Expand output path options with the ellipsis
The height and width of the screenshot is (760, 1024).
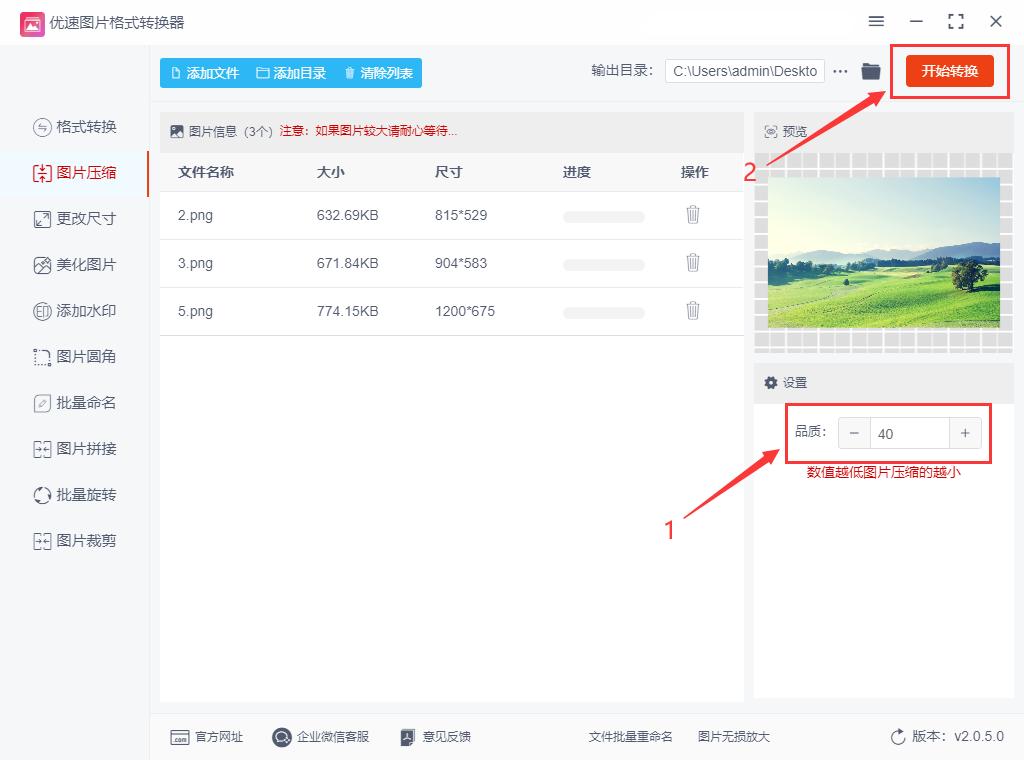tap(840, 71)
